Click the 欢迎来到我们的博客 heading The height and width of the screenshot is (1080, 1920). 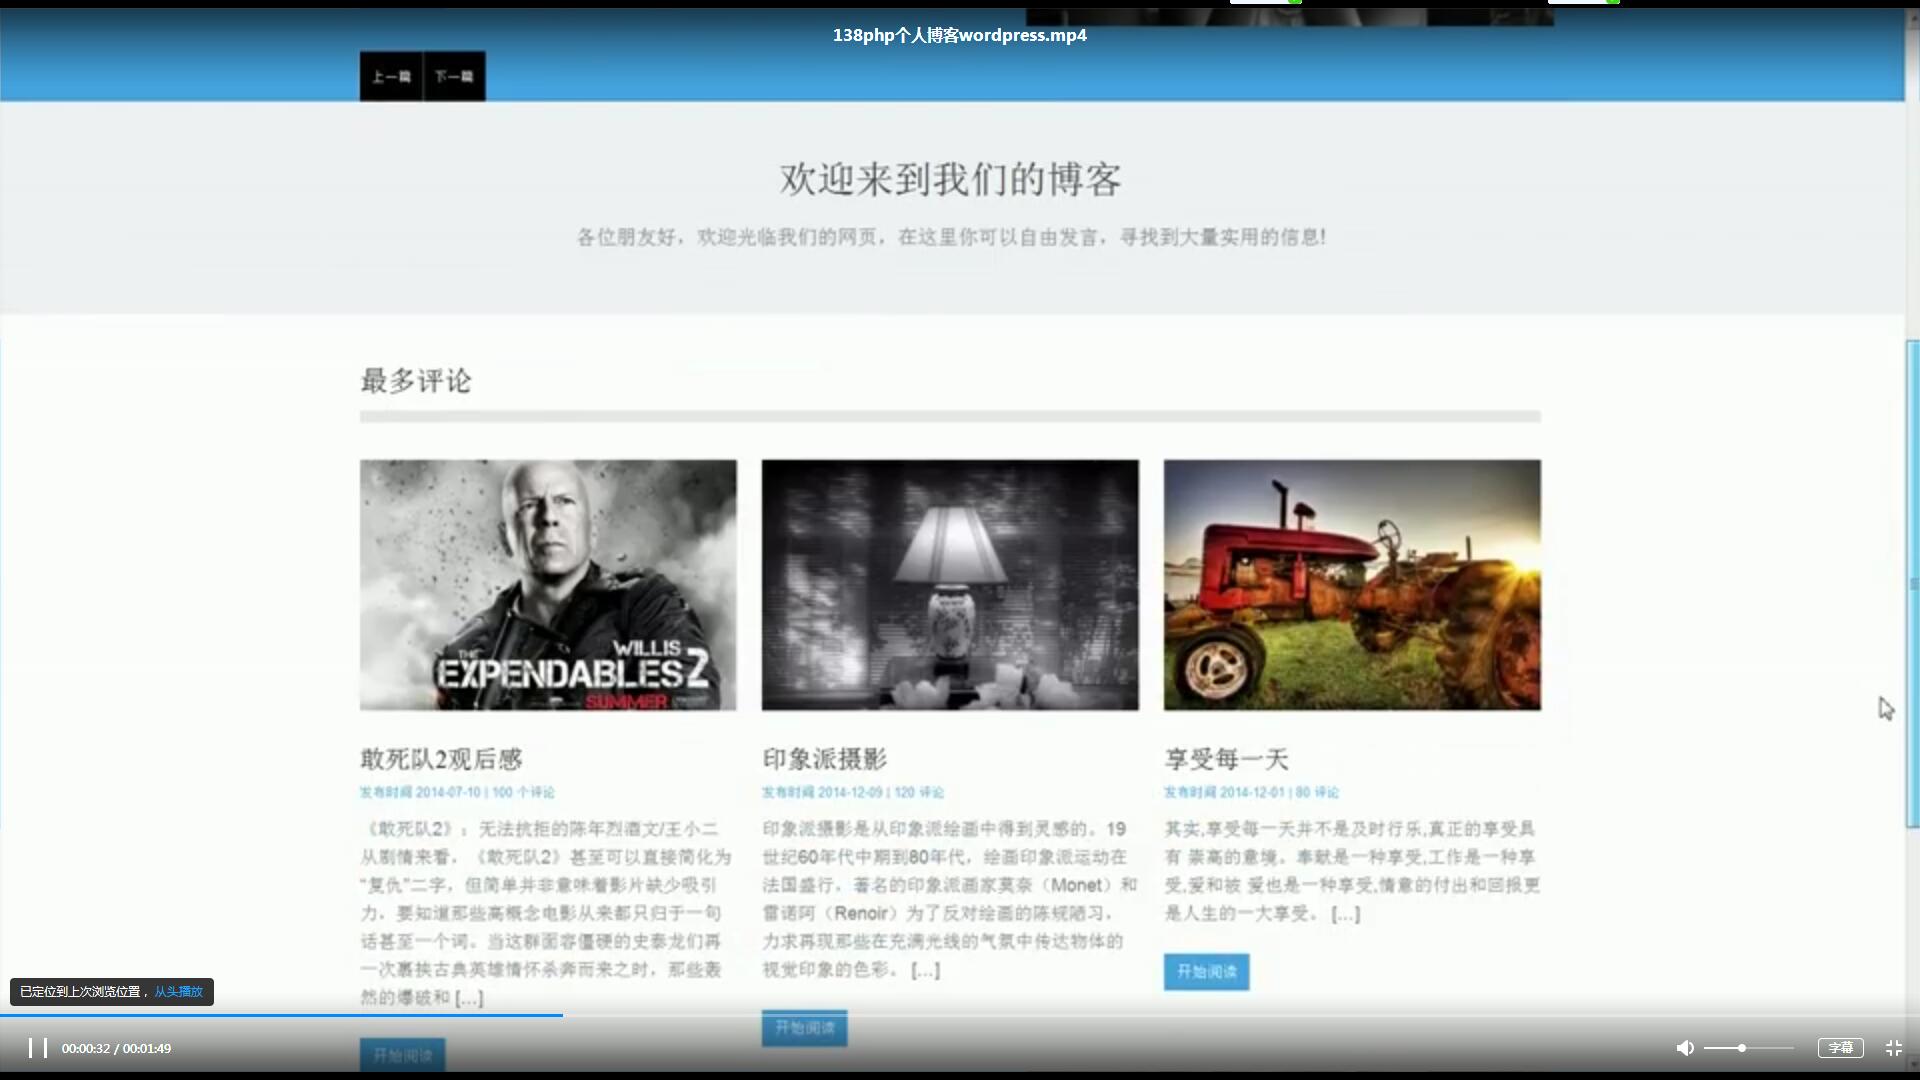(x=950, y=180)
